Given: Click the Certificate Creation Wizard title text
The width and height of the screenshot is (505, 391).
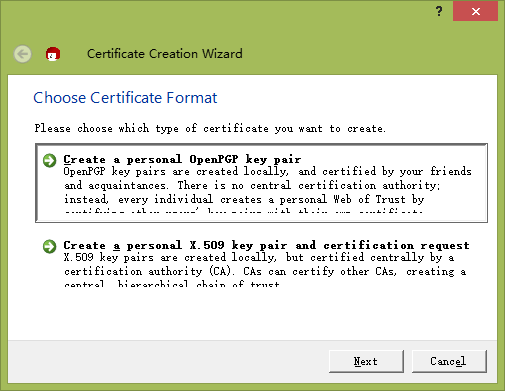Looking at the screenshot, I should 165,54.
